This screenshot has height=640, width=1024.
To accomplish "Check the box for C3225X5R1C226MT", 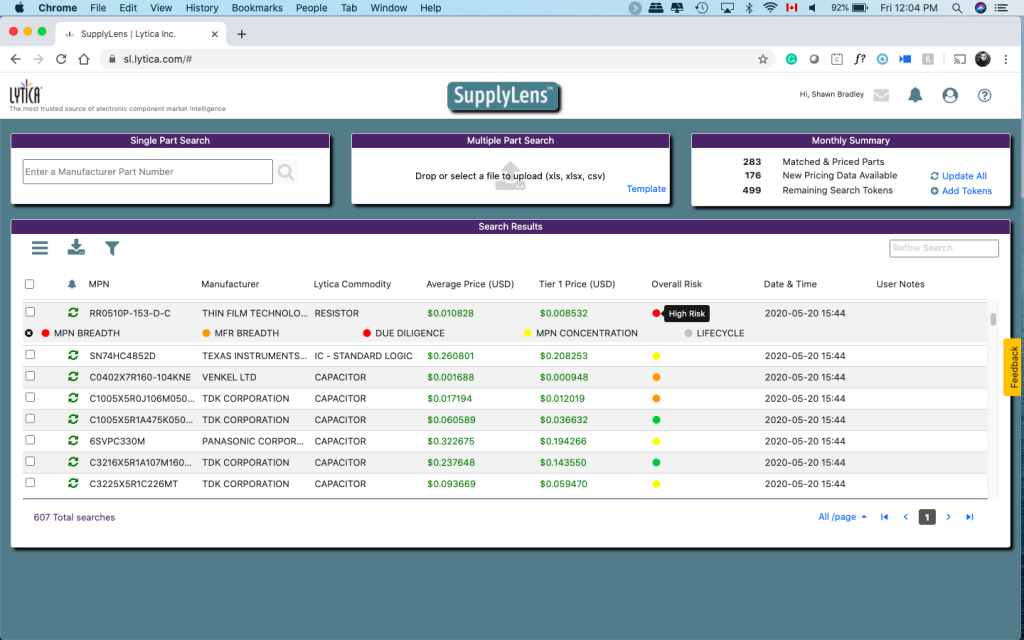I will click(30, 483).
